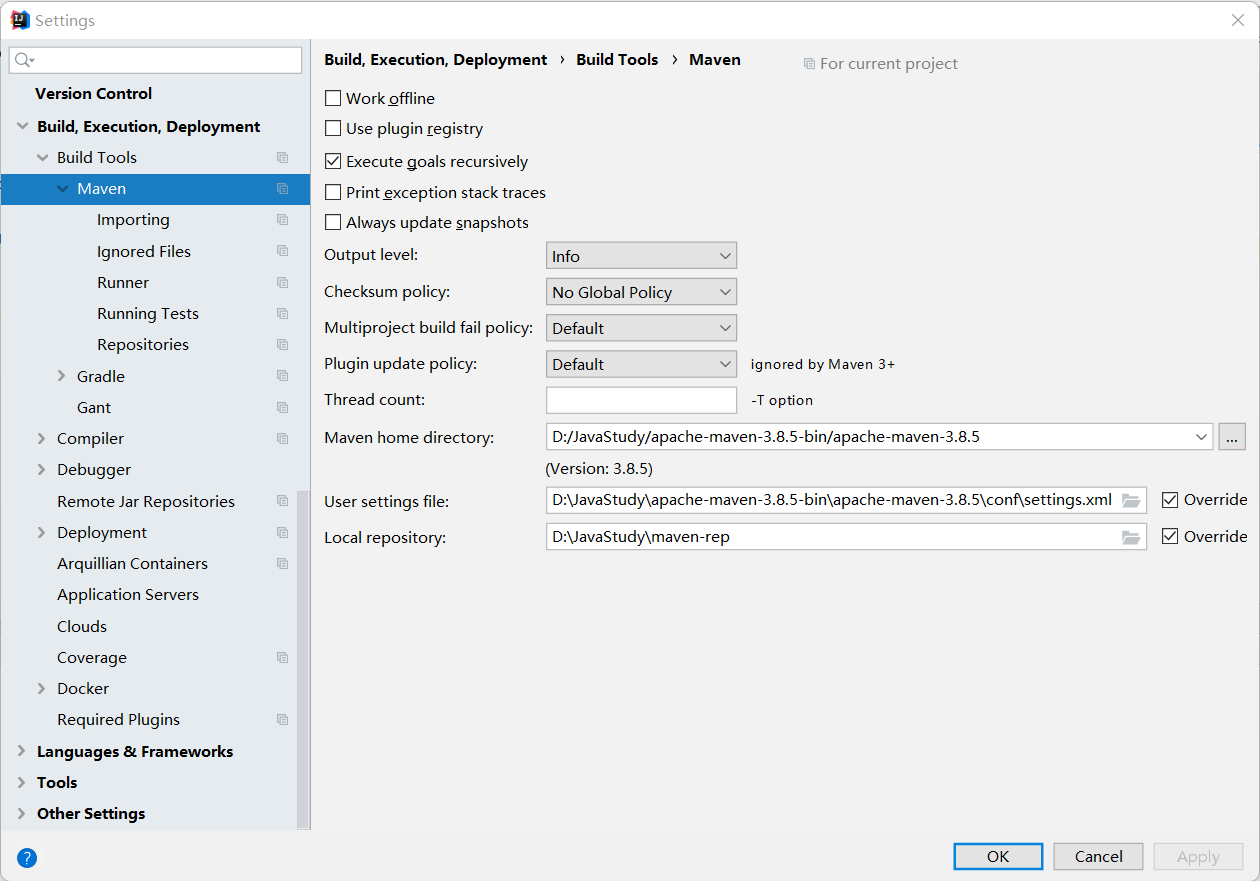Open the Checksum policy dropdown
The height and width of the screenshot is (881, 1260).
pos(641,292)
